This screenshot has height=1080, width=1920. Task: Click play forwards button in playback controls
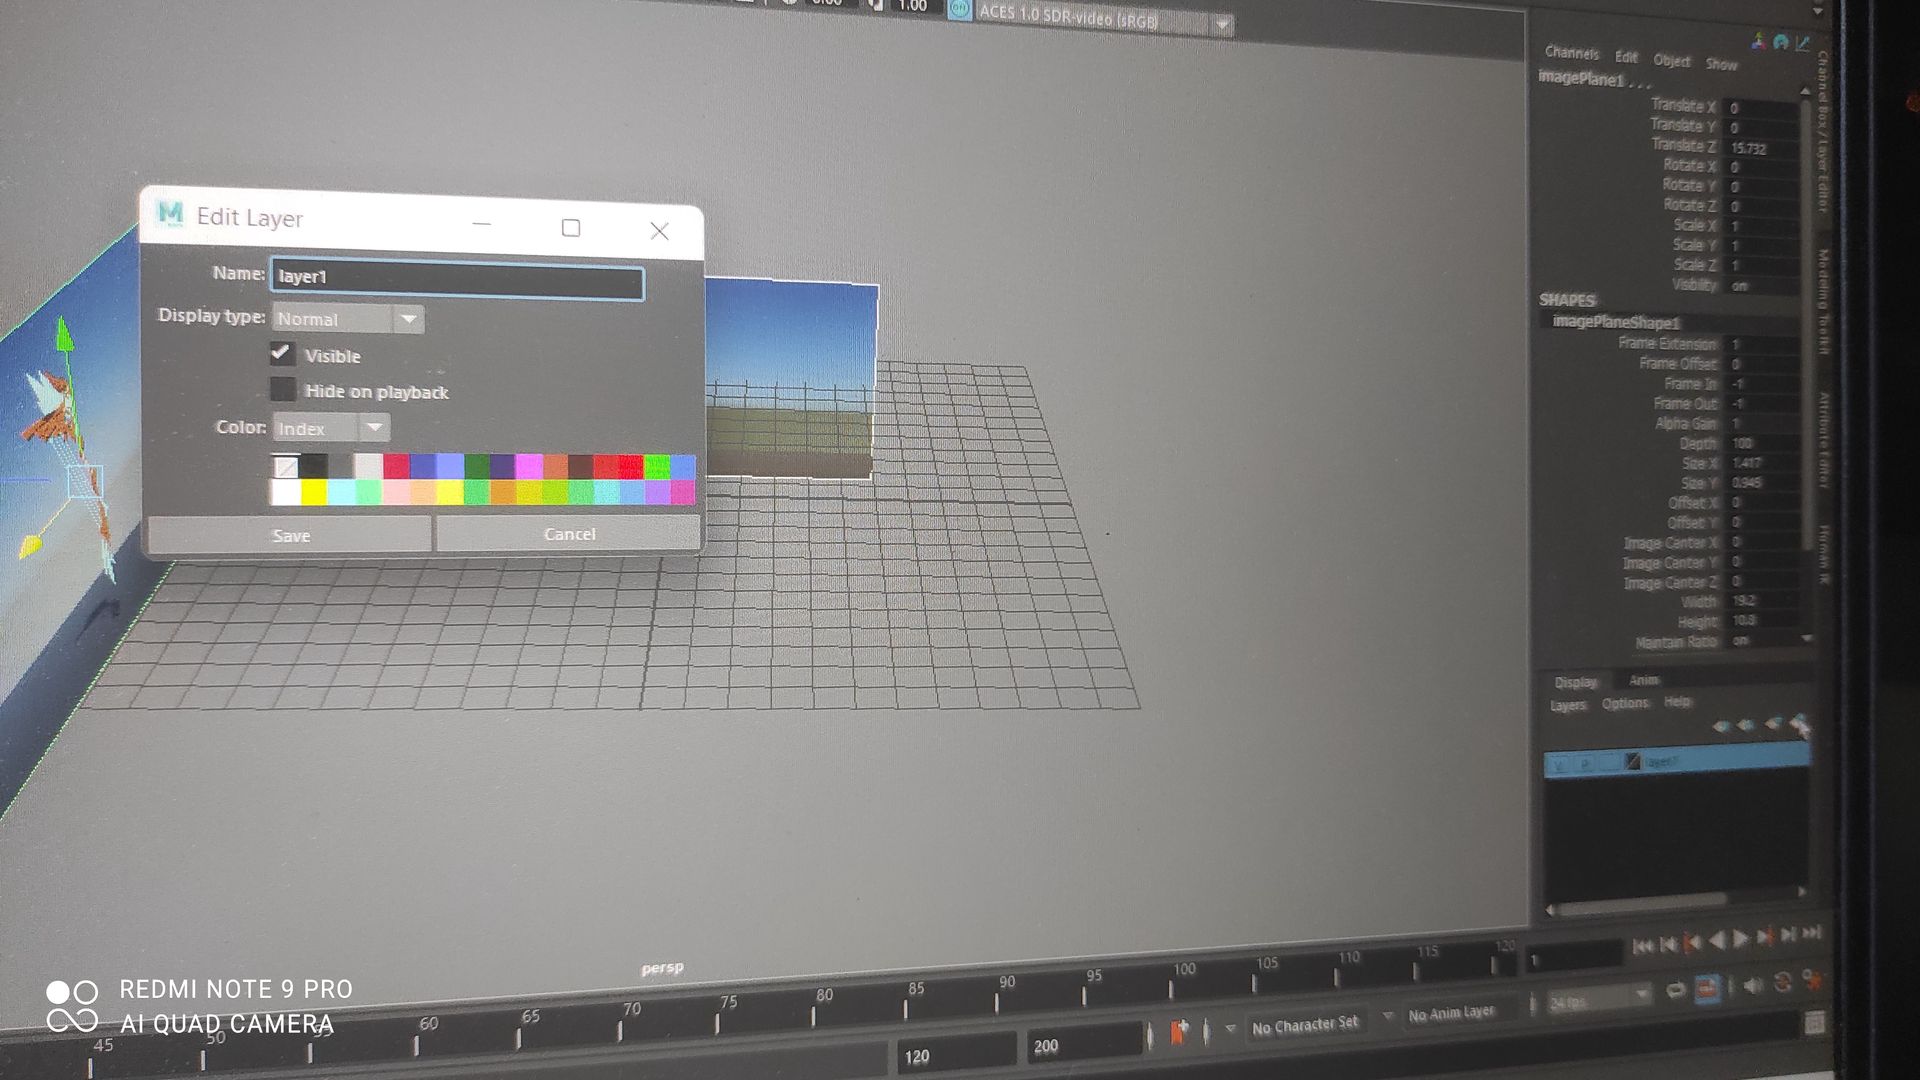tap(1741, 939)
